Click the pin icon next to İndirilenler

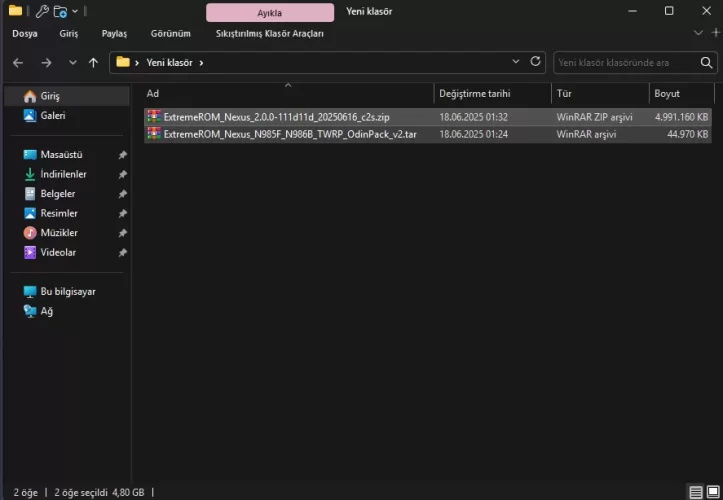click(123, 174)
